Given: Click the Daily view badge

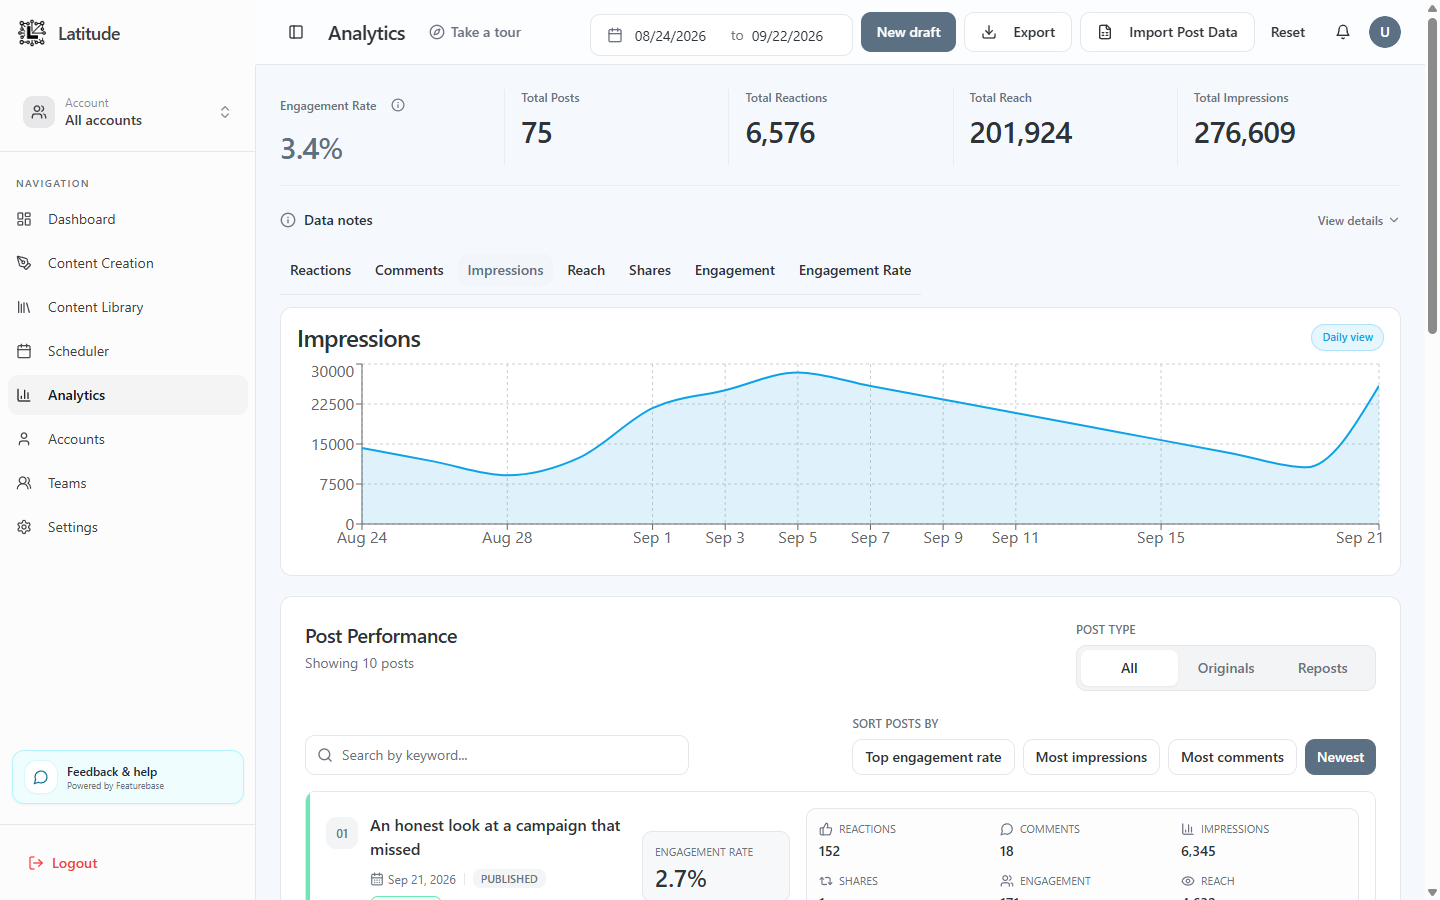Looking at the screenshot, I should point(1347,337).
